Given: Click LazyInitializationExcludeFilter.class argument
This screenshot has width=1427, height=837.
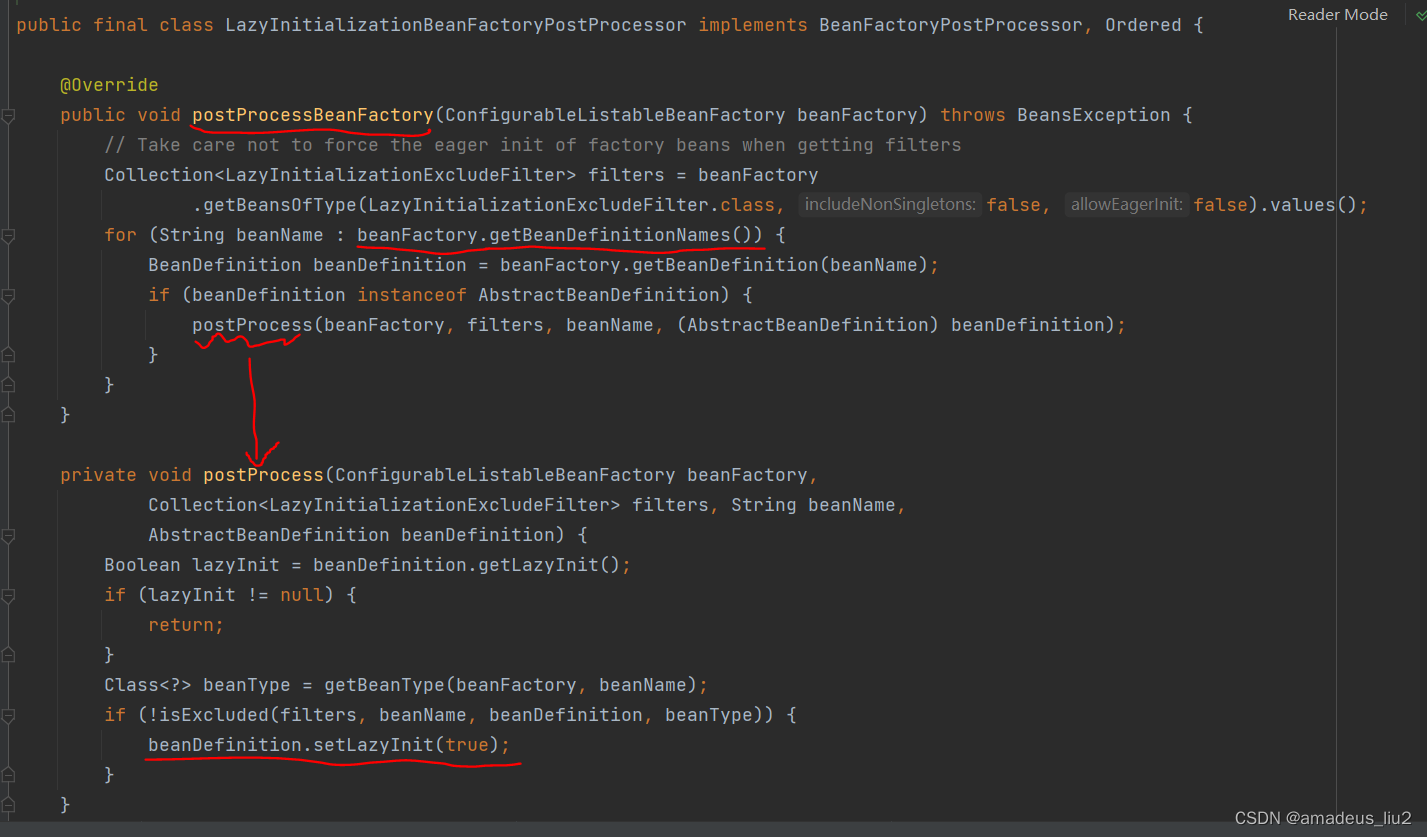Looking at the screenshot, I should (x=571, y=205).
